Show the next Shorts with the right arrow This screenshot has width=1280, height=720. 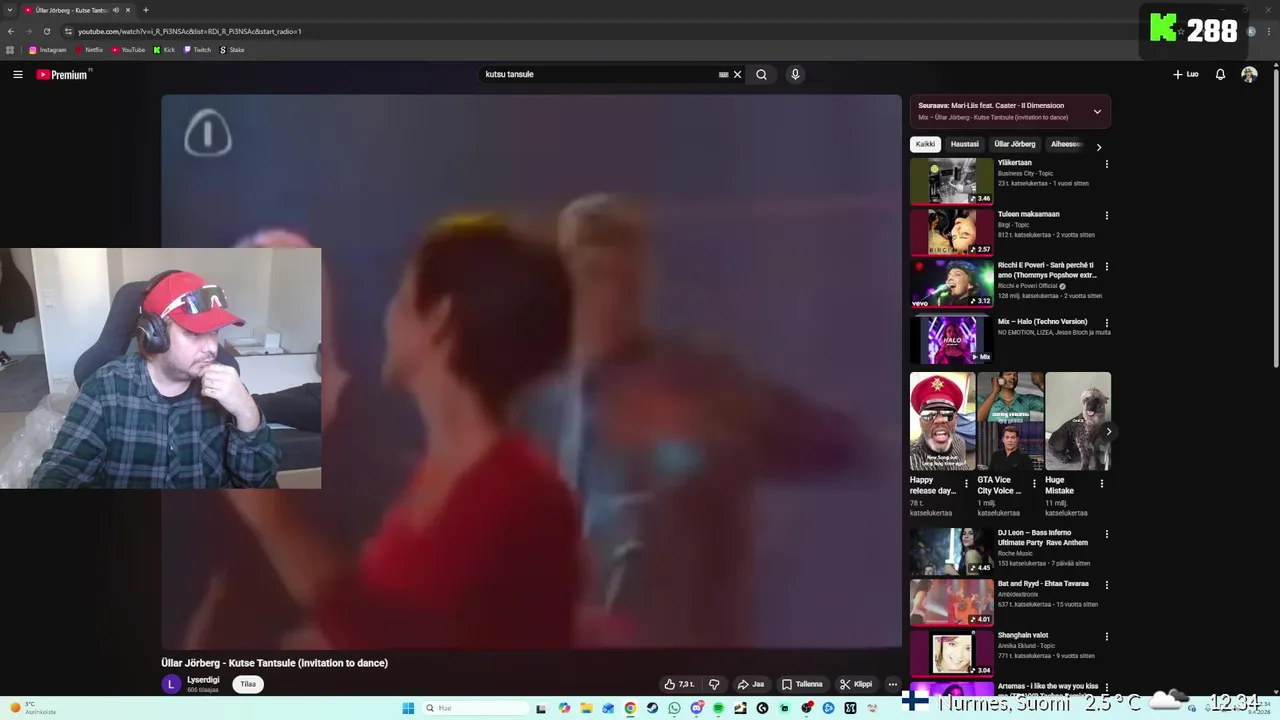pos(1108,432)
